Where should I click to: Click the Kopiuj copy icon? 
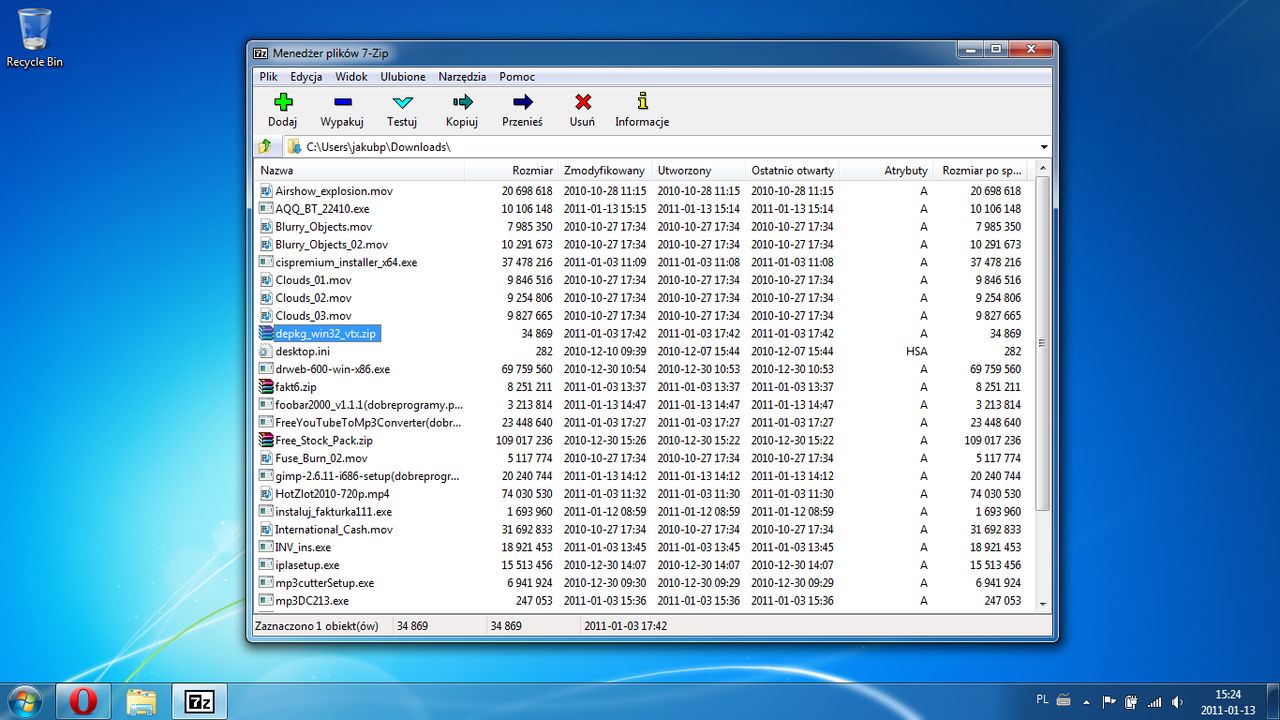pyautogui.click(x=462, y=102)
